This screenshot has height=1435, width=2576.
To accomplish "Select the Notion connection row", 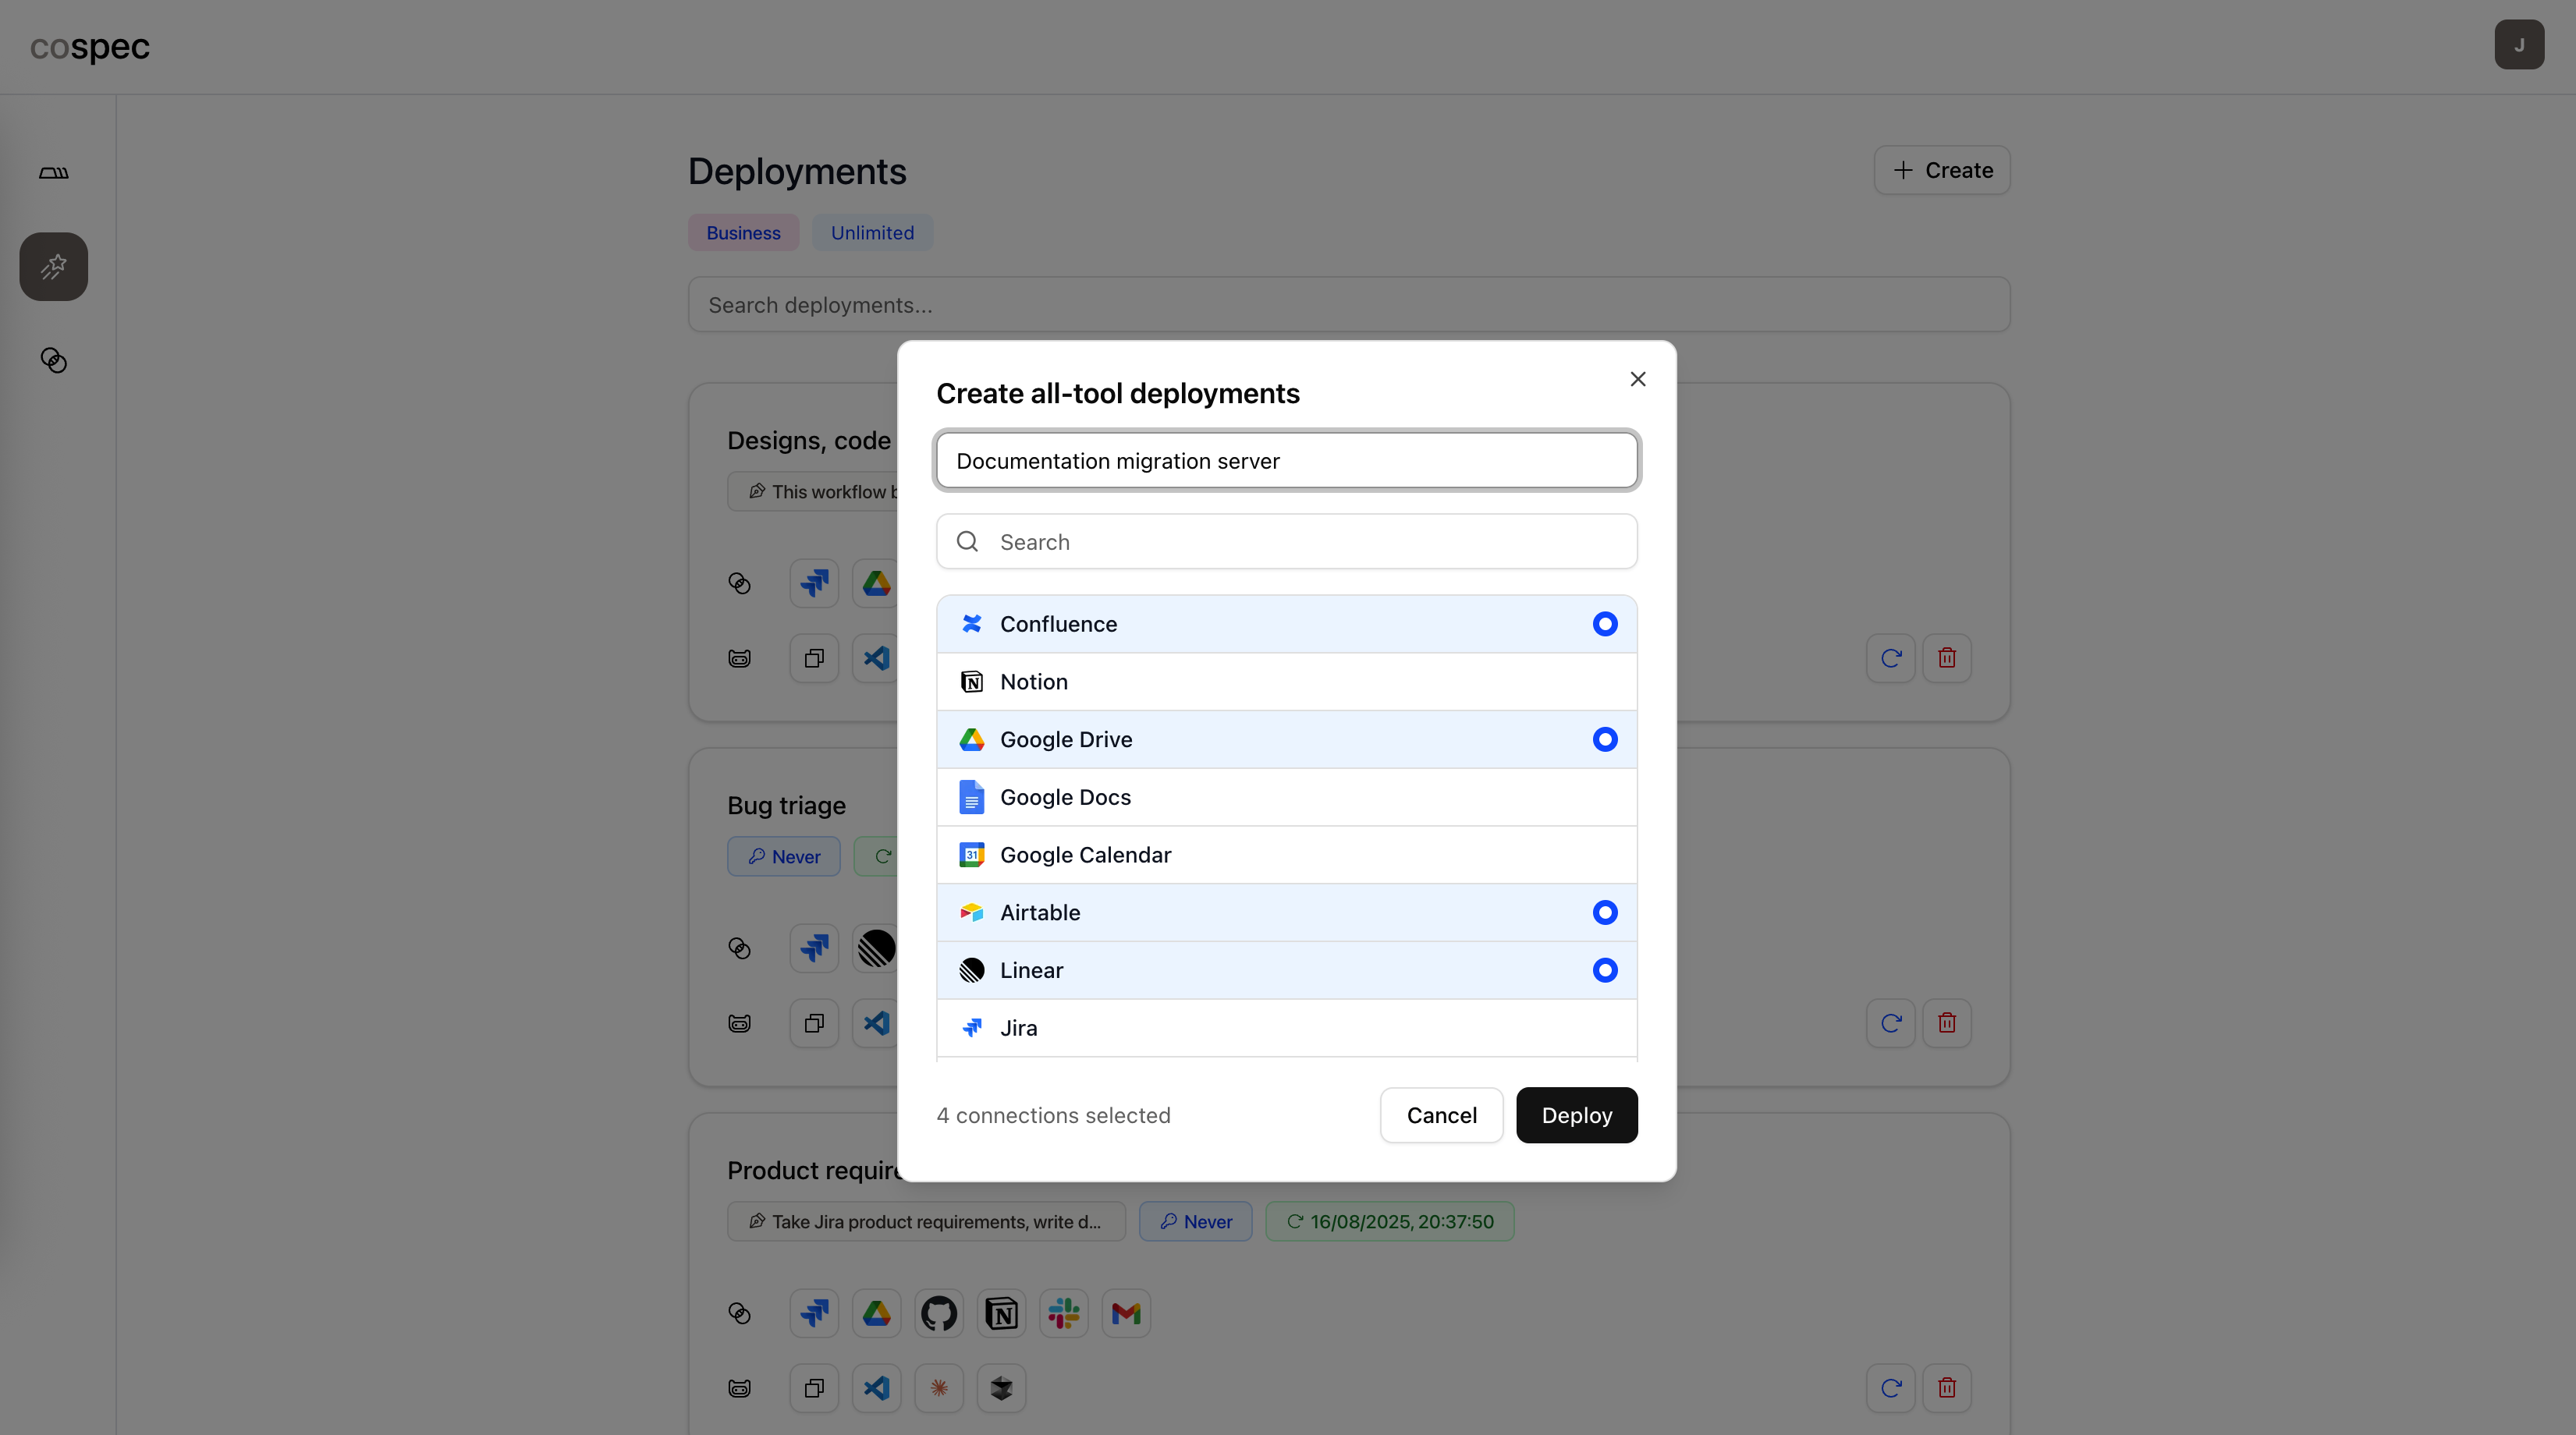I will 1286,682.
